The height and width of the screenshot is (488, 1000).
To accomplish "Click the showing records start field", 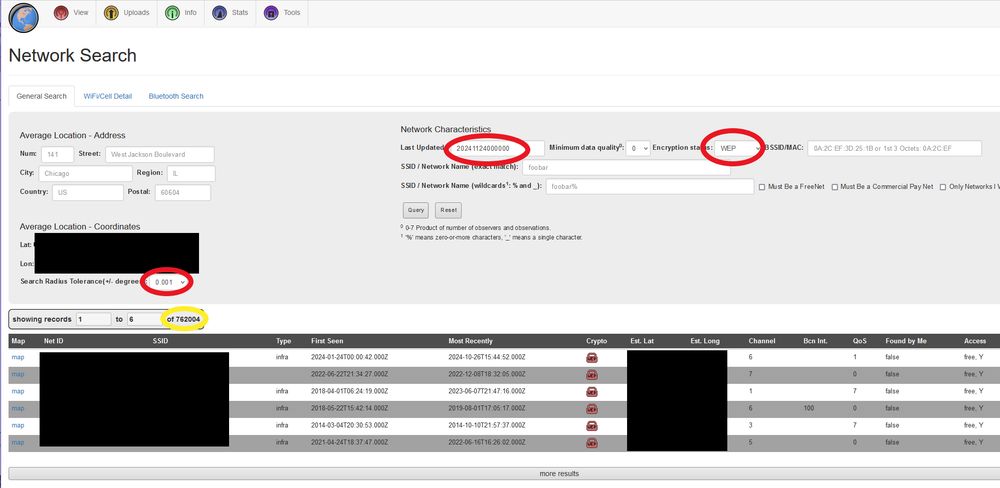I will [x=94, y=319].
